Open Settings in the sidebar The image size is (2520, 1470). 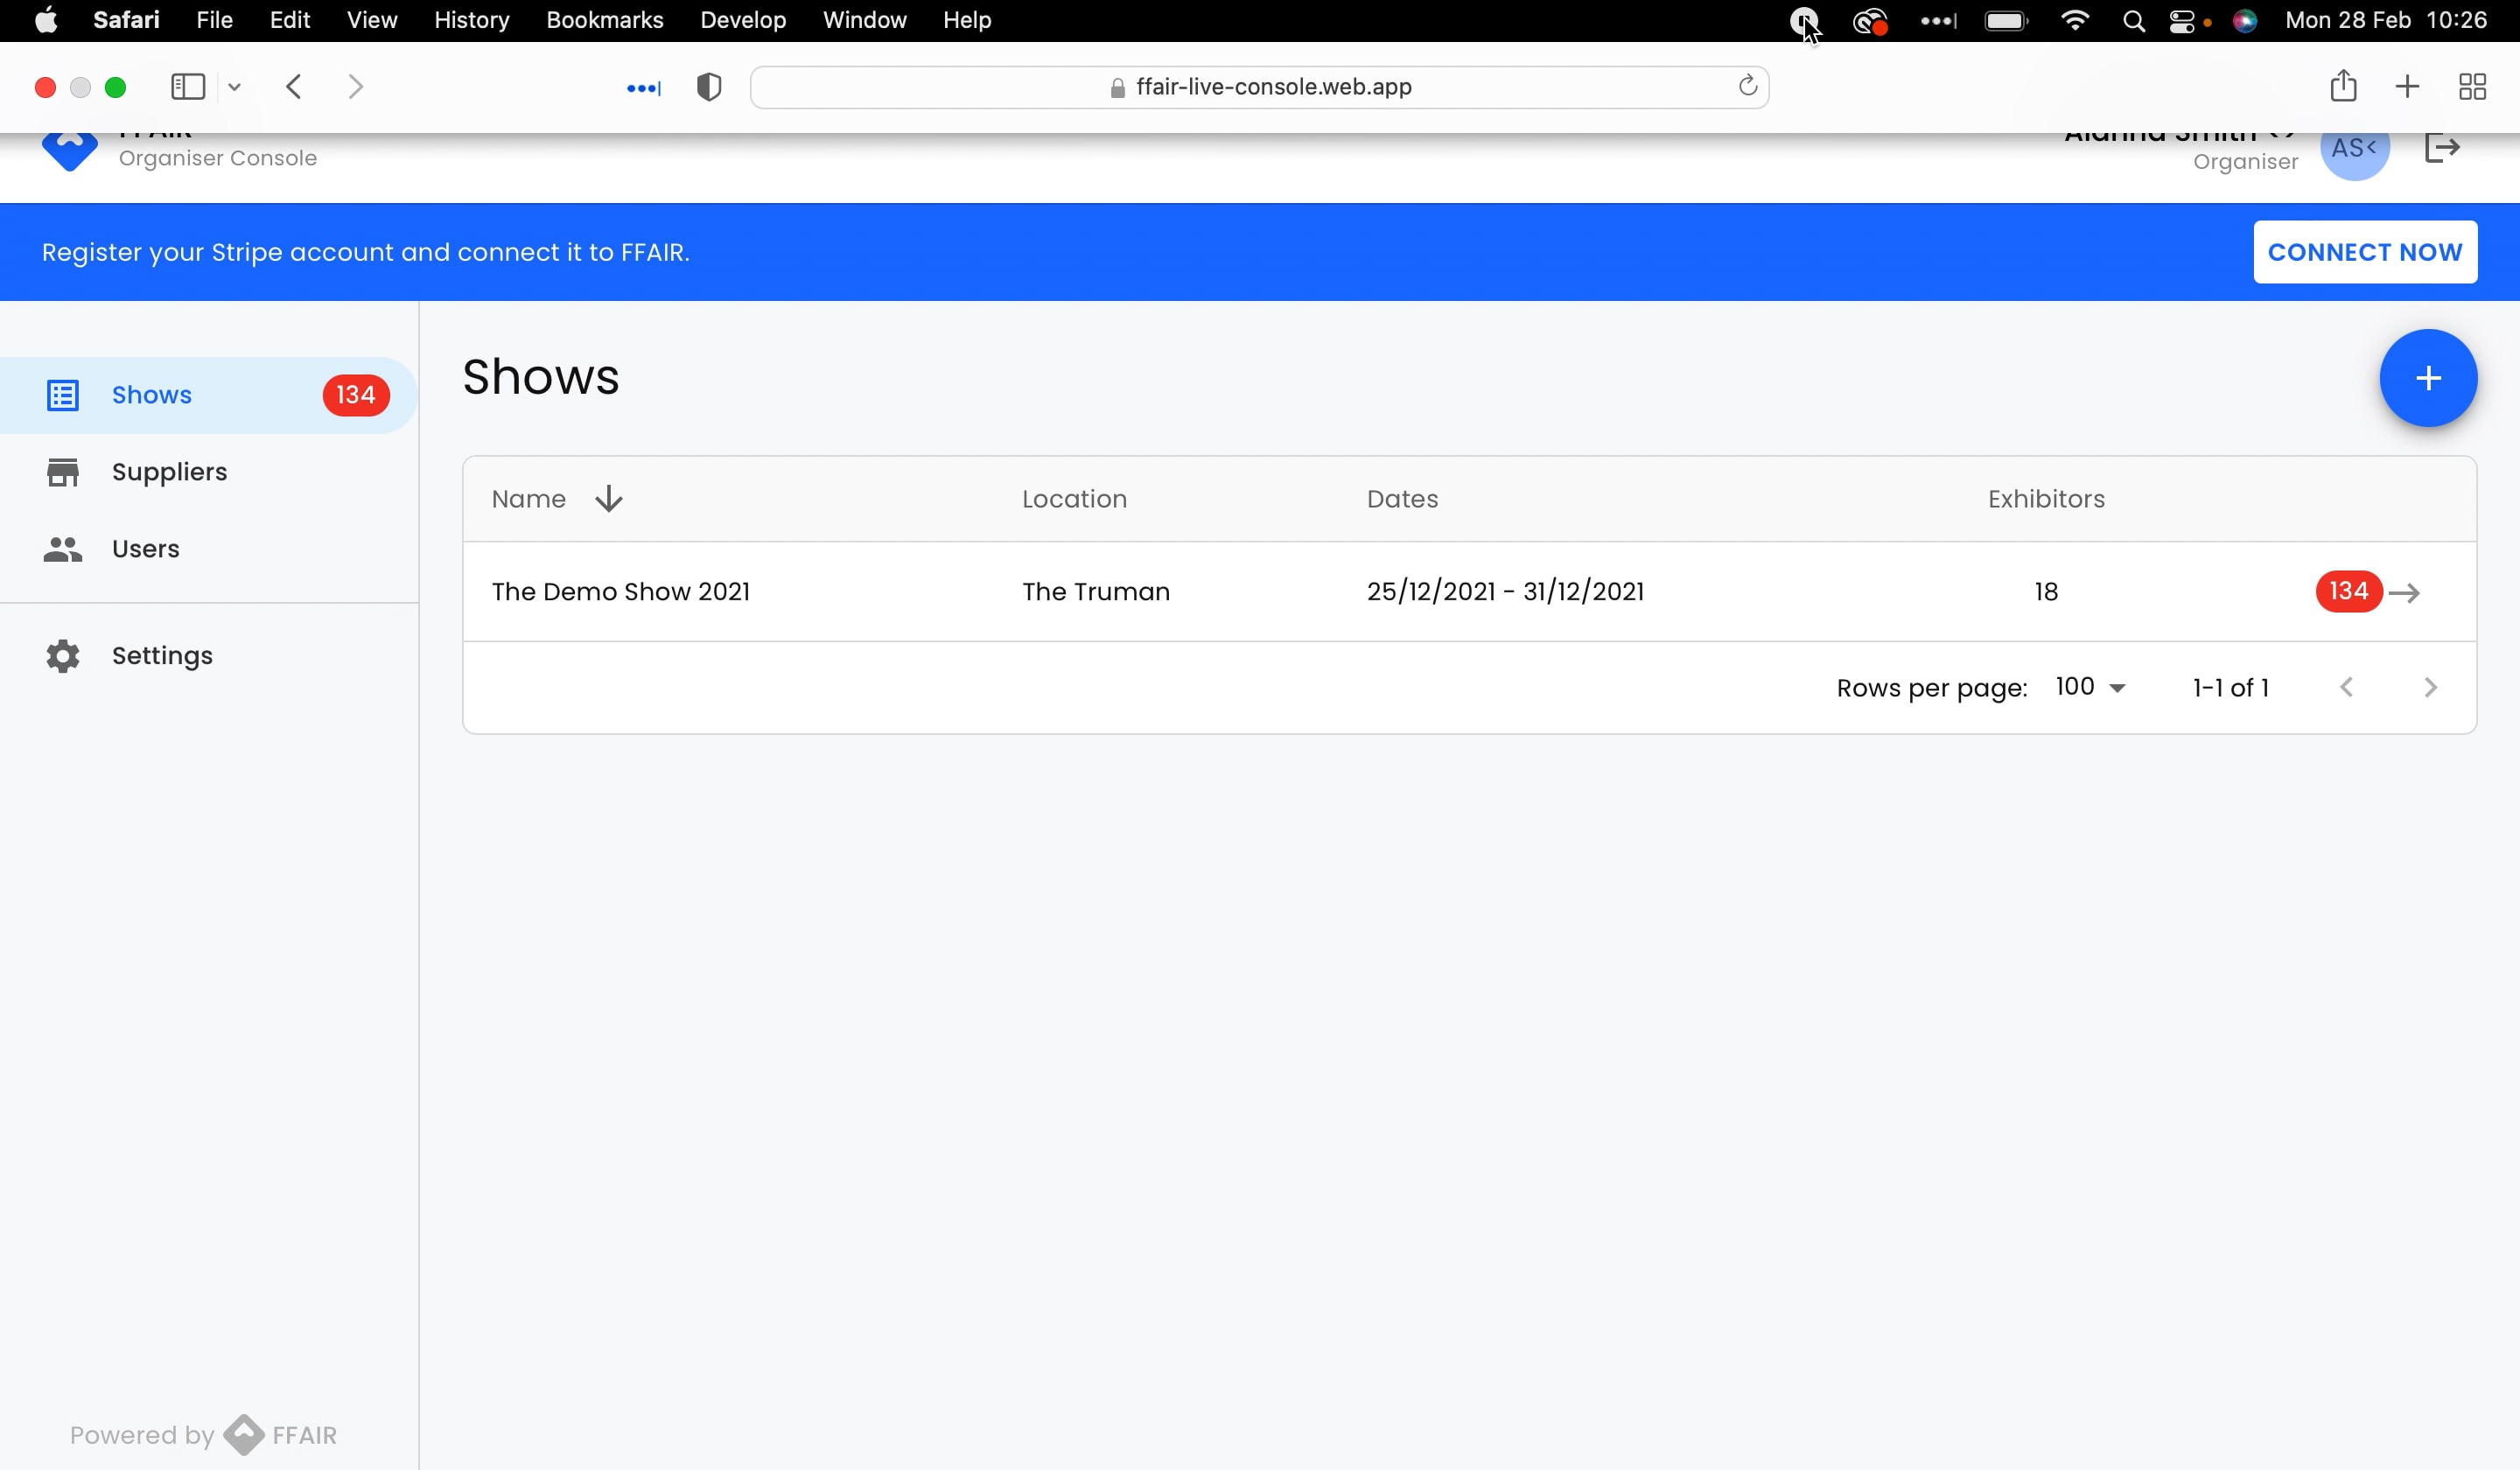click(x=208, y=656)
